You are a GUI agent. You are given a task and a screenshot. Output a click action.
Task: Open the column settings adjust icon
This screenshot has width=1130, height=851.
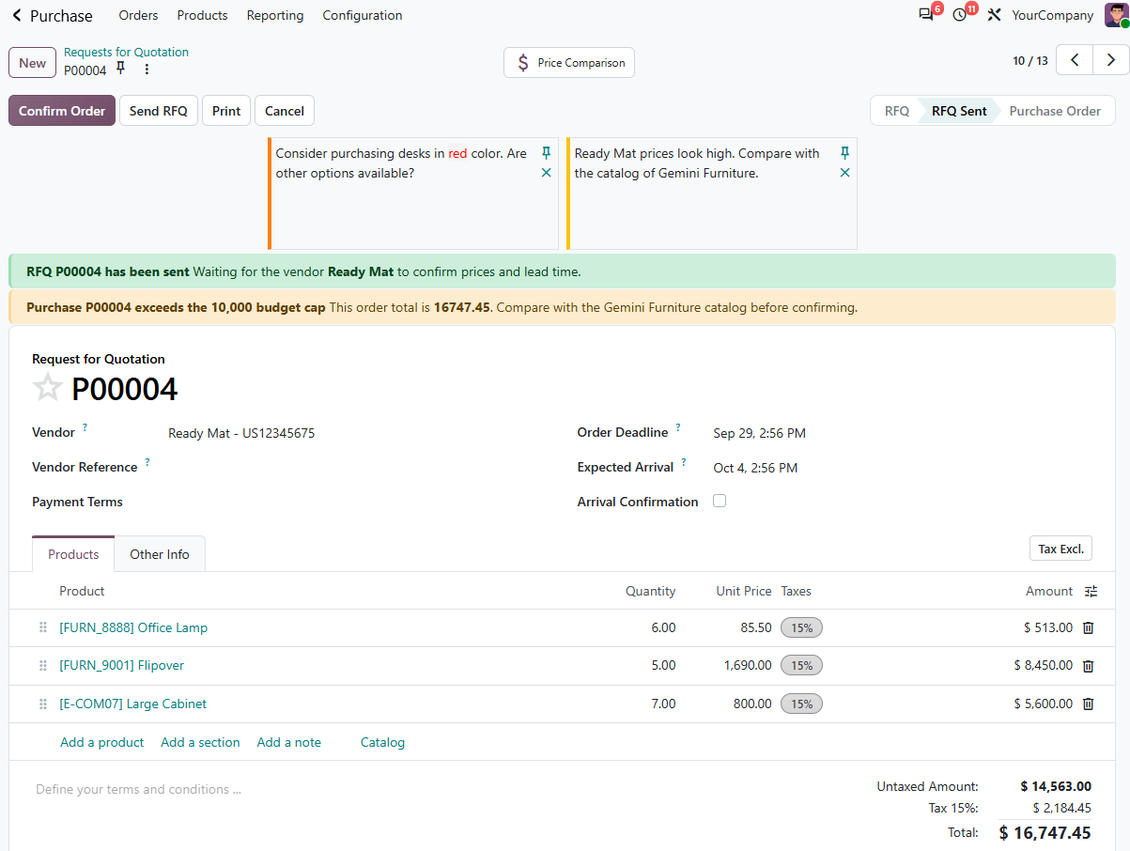point(1091,592)
